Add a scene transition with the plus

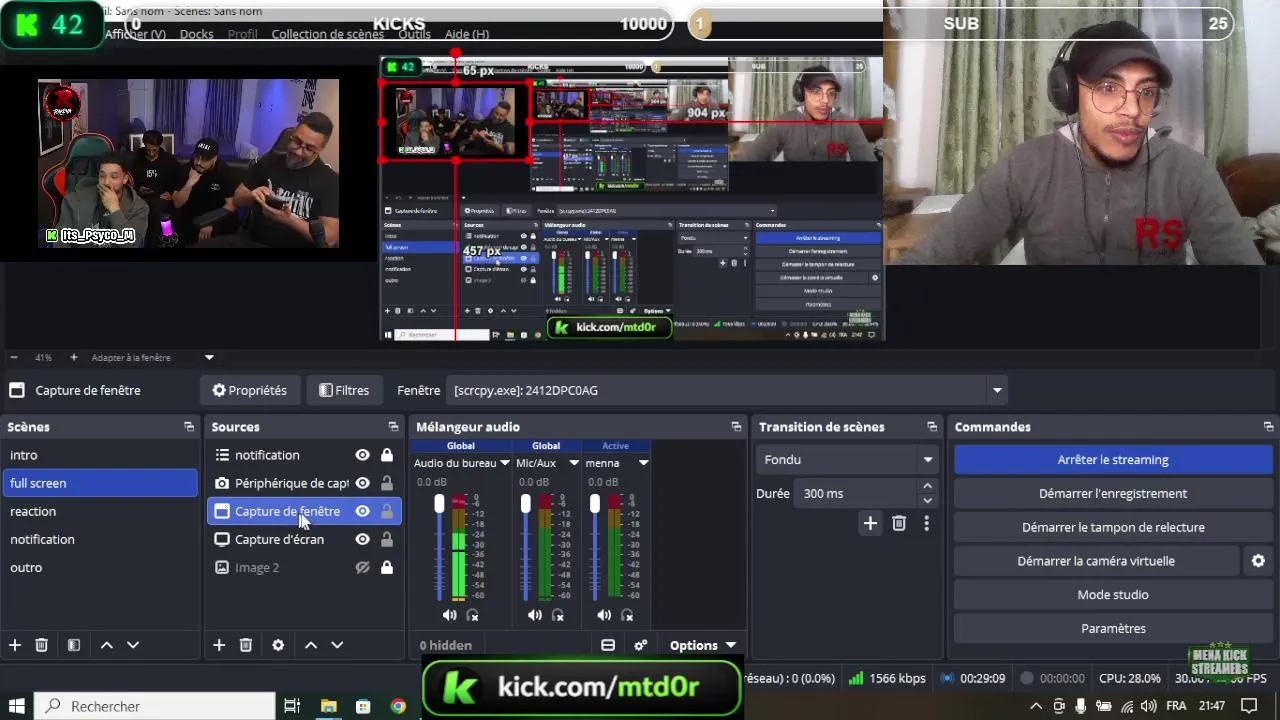[x=870, y=523]
